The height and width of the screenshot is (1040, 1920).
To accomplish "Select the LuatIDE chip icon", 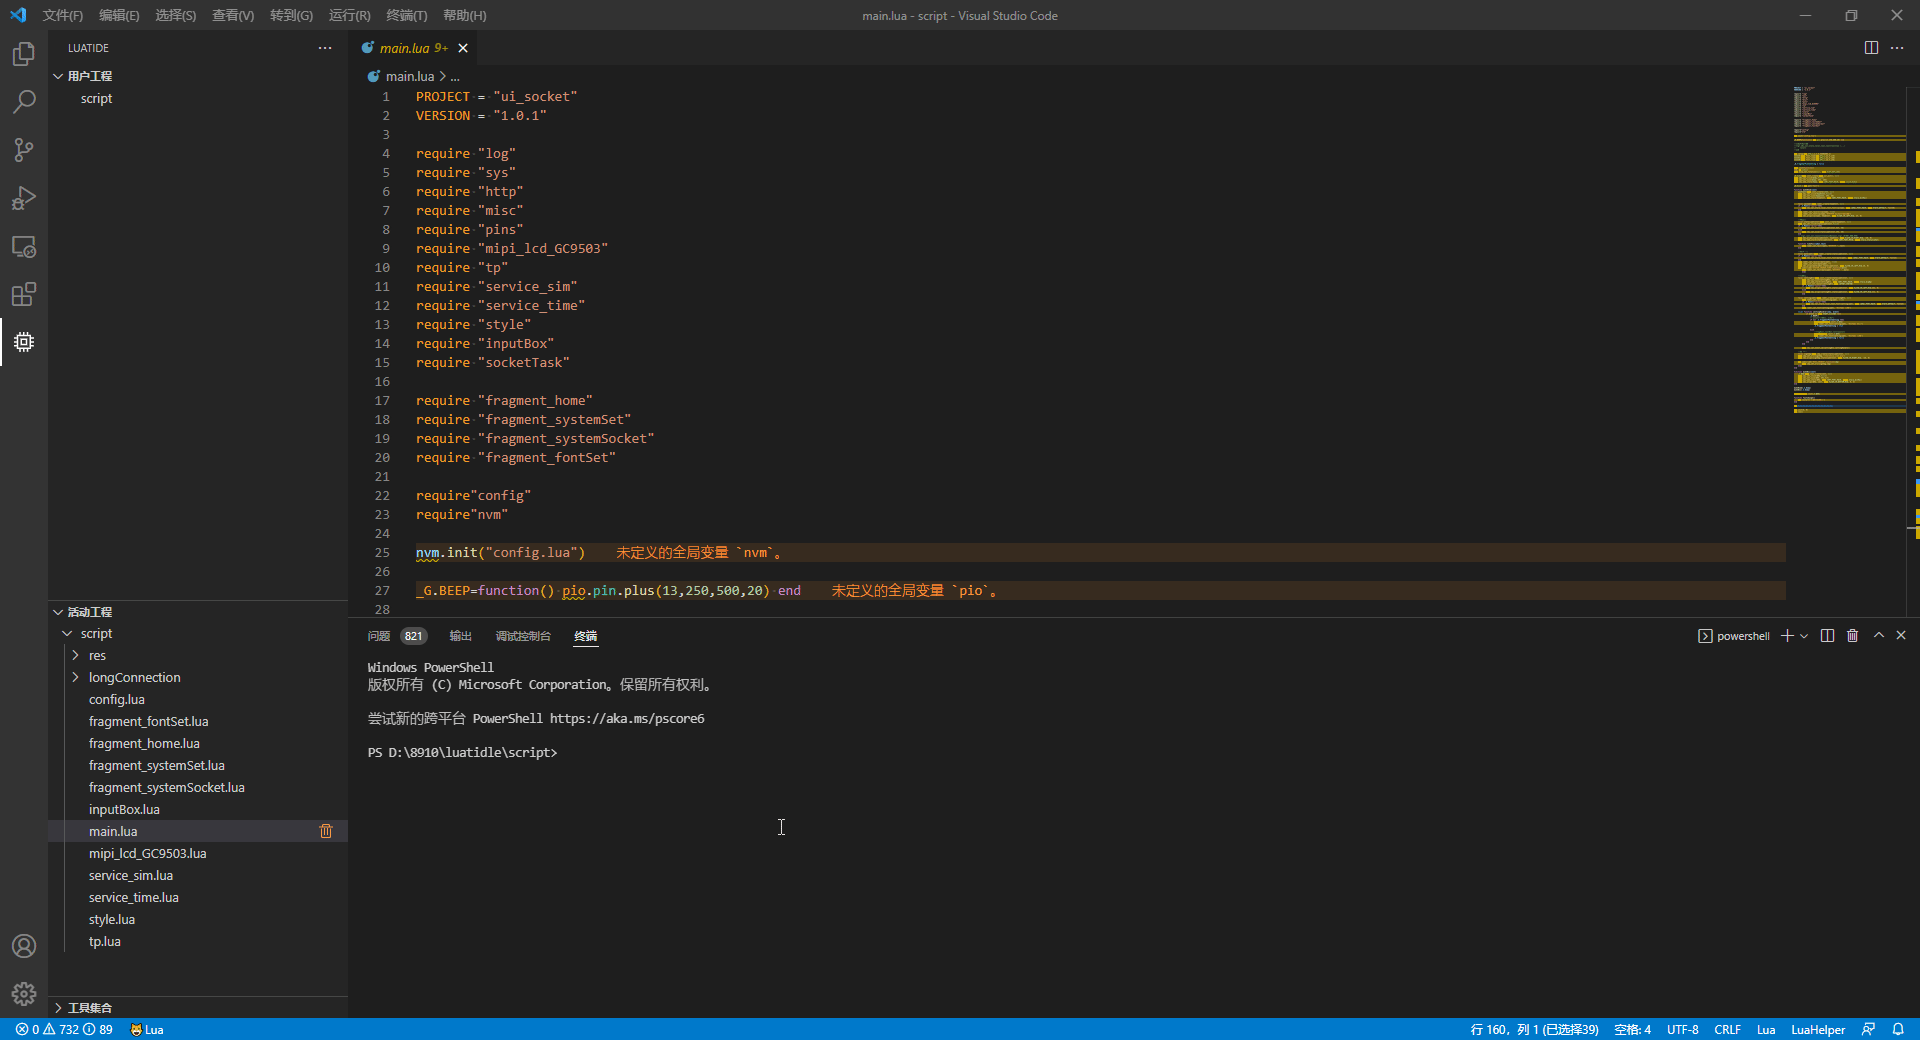I will pos(24,342).
